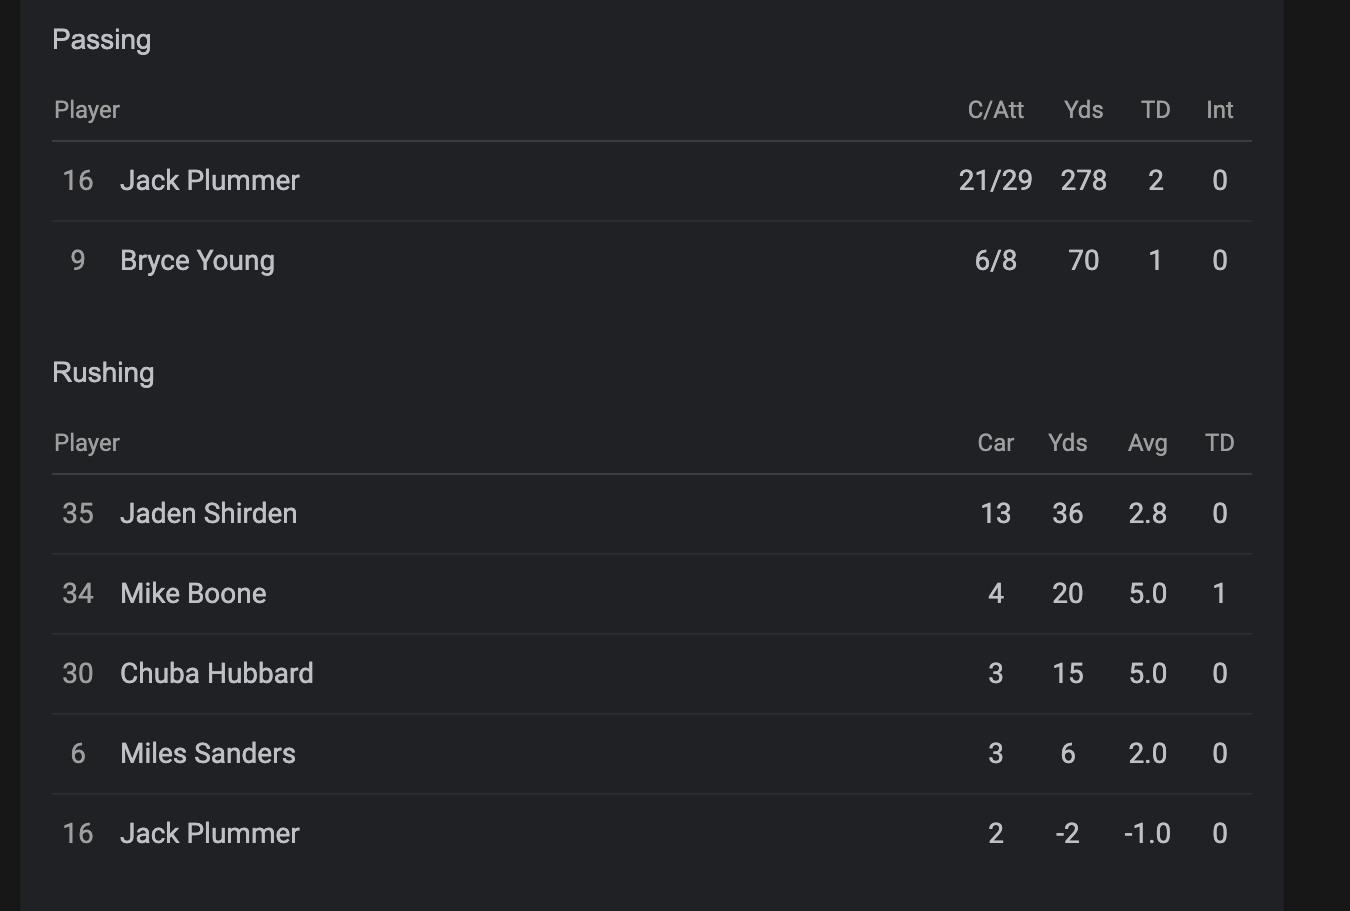Select Jack Plummer's 21/29 completions value

click(996, 181)
